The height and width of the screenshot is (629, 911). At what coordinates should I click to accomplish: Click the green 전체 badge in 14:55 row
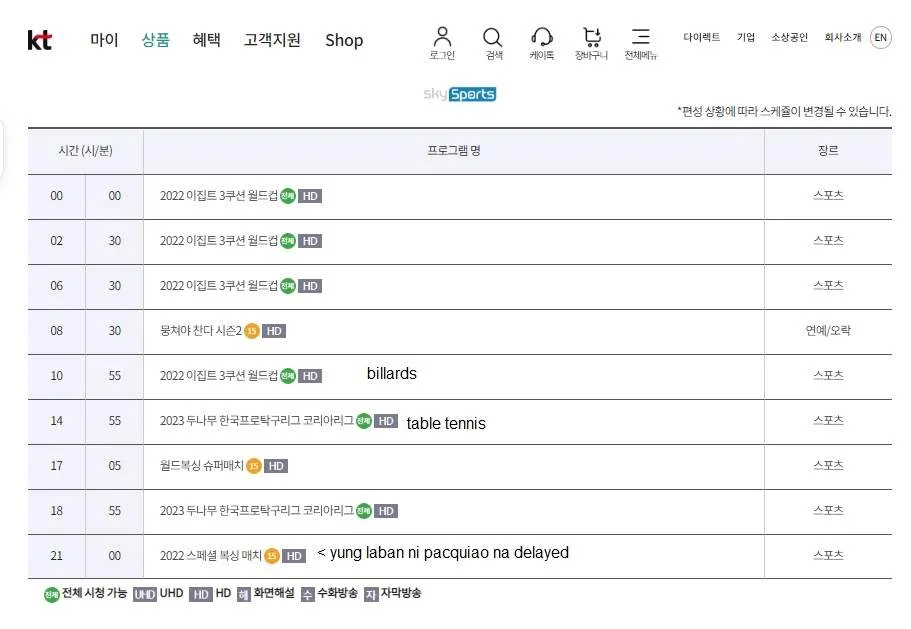coord(364,421)
